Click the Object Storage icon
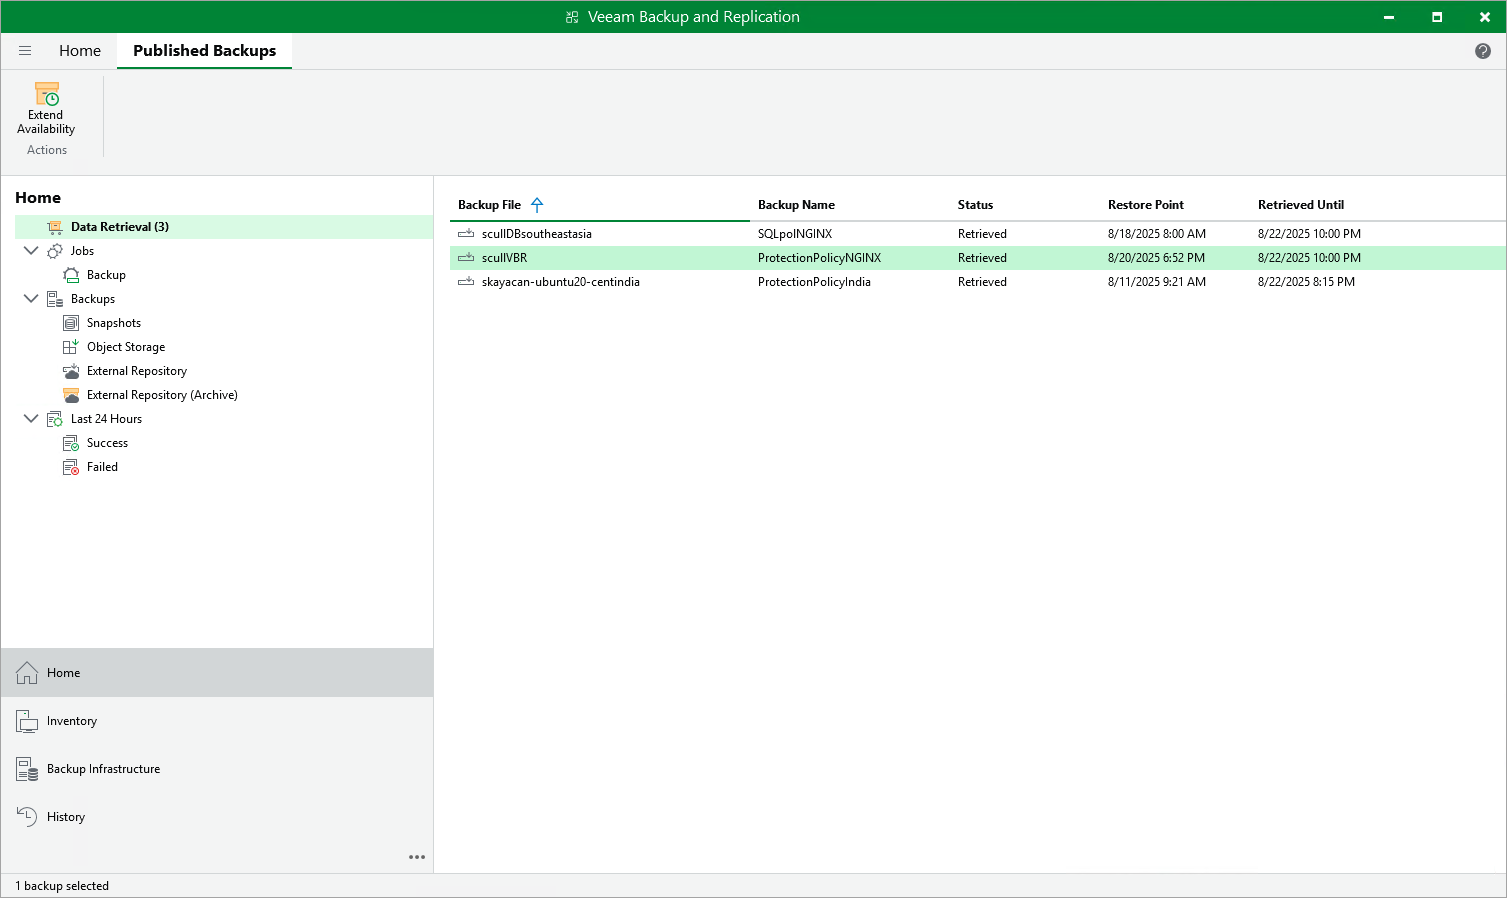Screen dimensions: 1507x898 pyautogui.click(x=71, y=347)
